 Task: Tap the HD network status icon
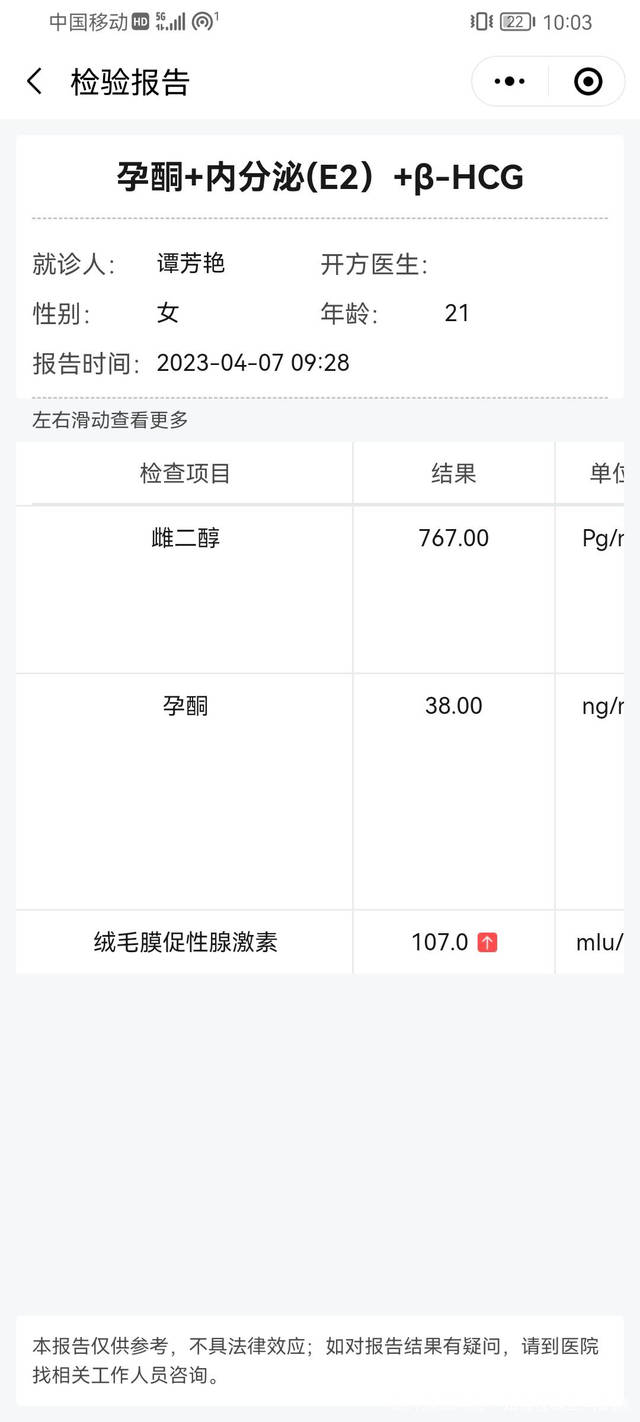[140, 22]
